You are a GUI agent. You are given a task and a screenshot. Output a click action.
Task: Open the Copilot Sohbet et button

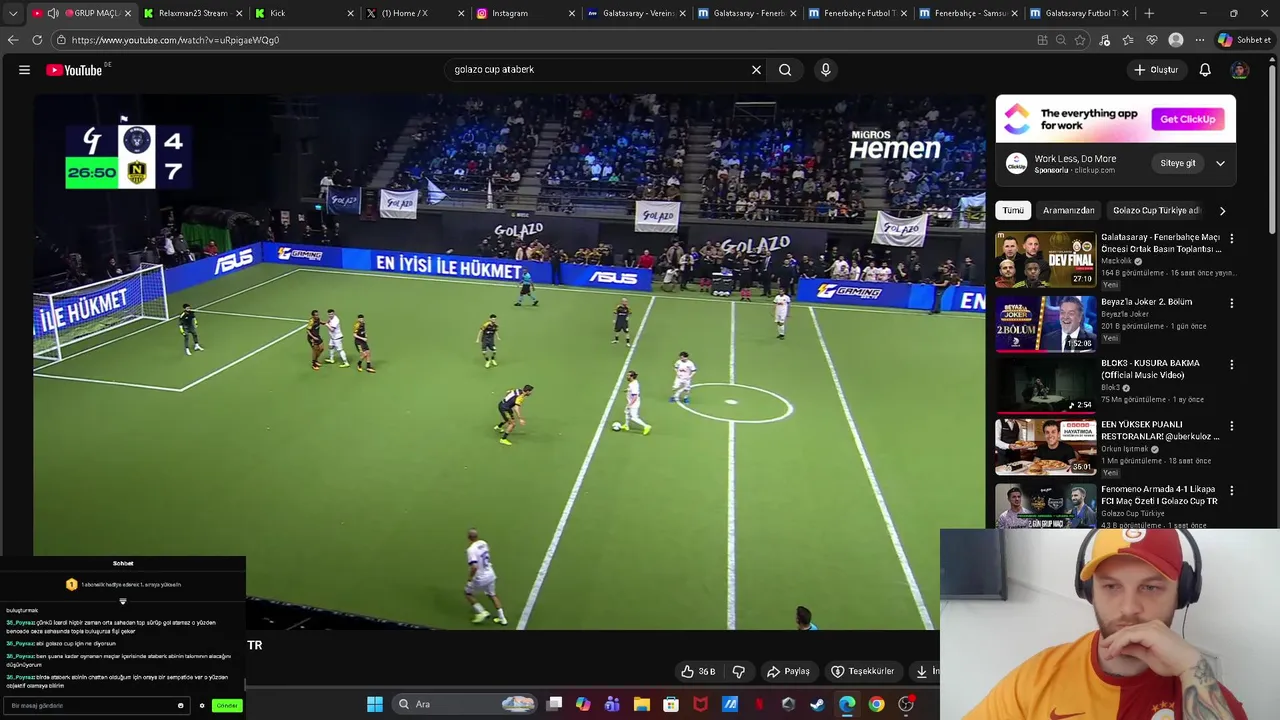point(1244,40)
